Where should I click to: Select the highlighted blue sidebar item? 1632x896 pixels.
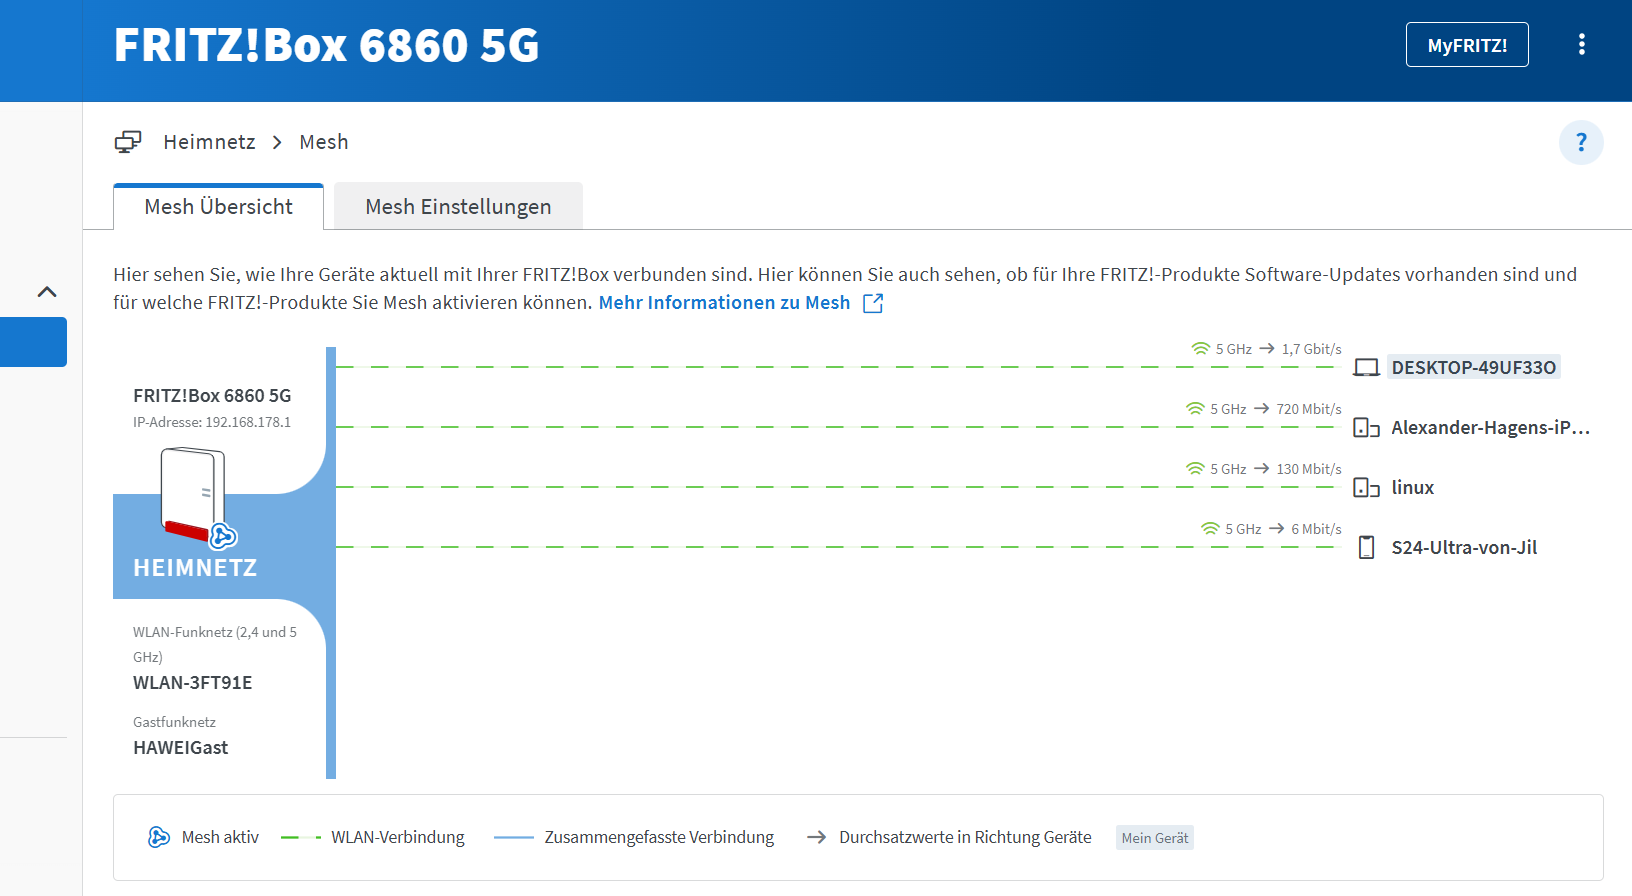click(33, 342)
